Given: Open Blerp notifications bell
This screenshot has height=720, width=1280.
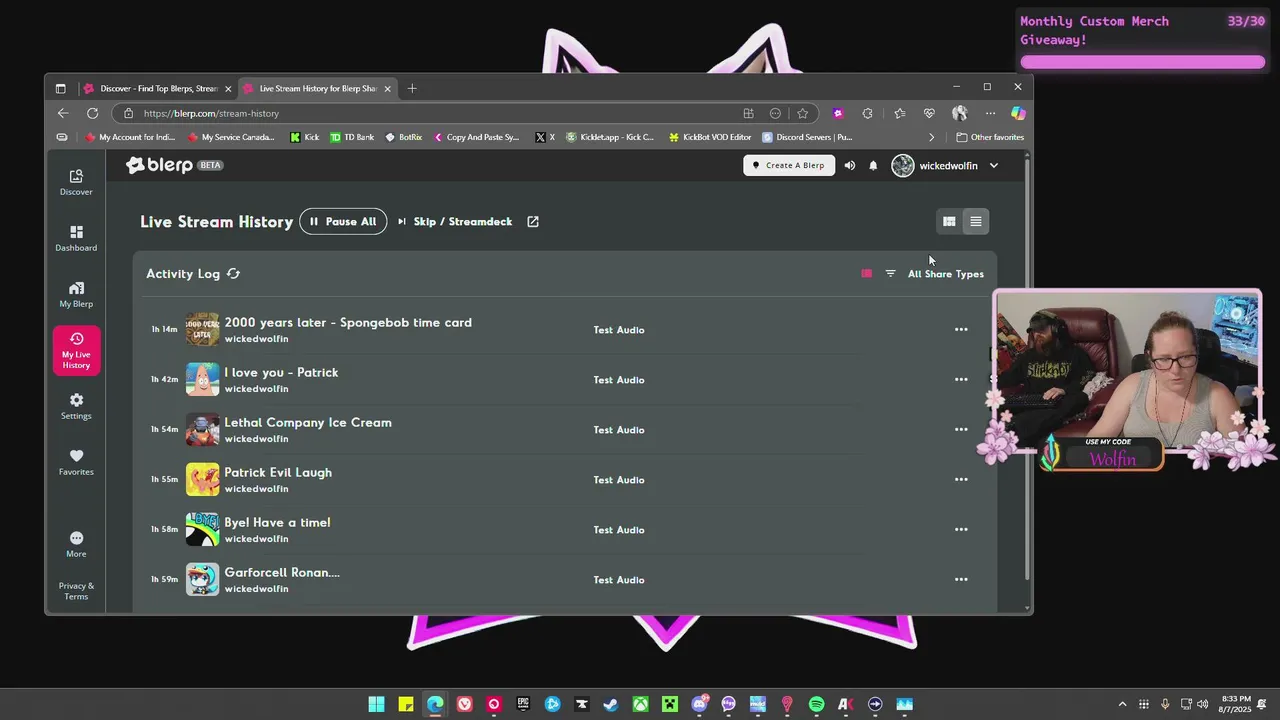Looking at the screenshot, I should pos(873,165).
